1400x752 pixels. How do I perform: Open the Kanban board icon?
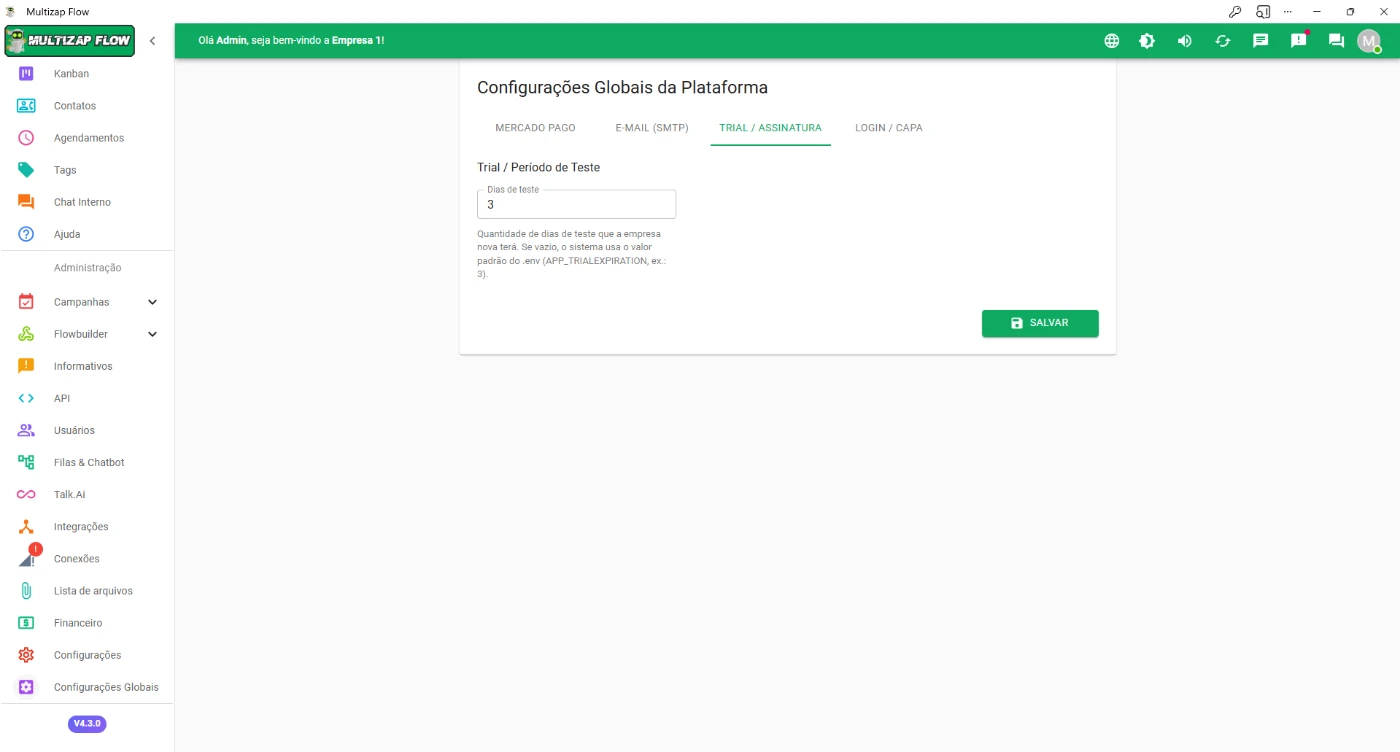pos(27,74)
